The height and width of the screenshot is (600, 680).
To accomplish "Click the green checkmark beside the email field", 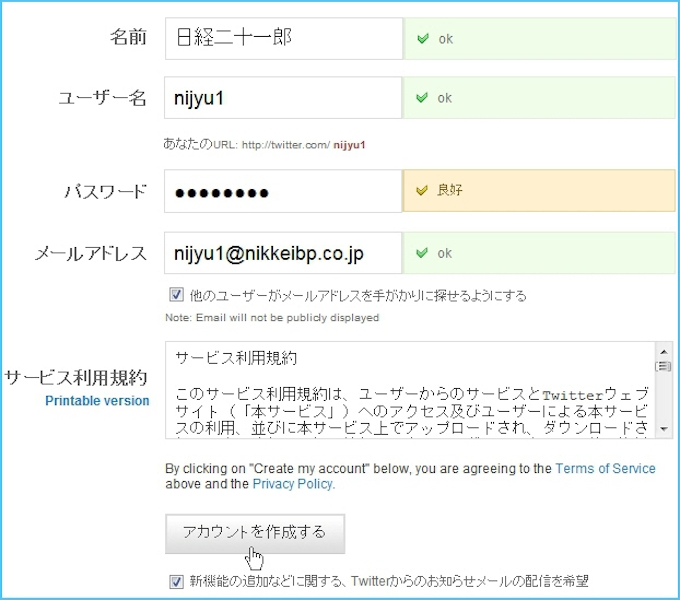I will 423,253.
